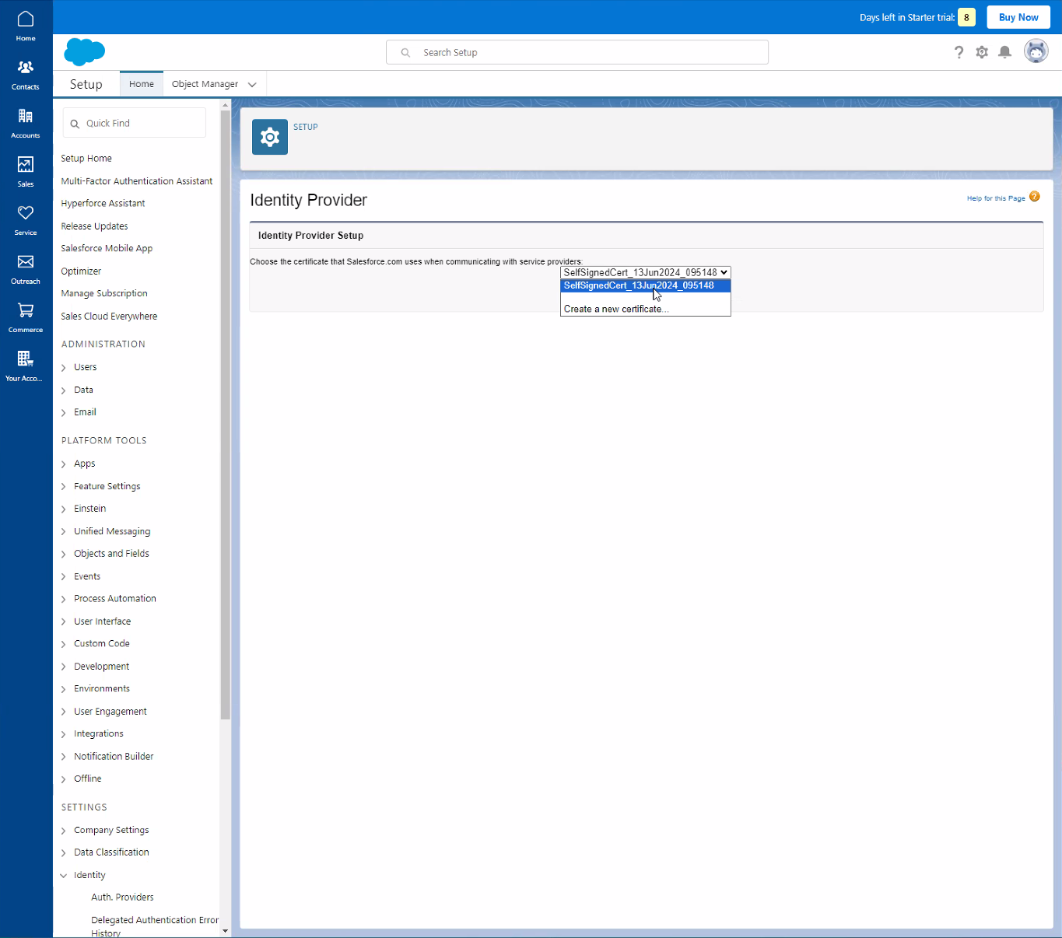Open Multi-Factor Authentication Assistant
Image resolution: width=1062 pixels, height=938 pixels.
click(136, 181)
